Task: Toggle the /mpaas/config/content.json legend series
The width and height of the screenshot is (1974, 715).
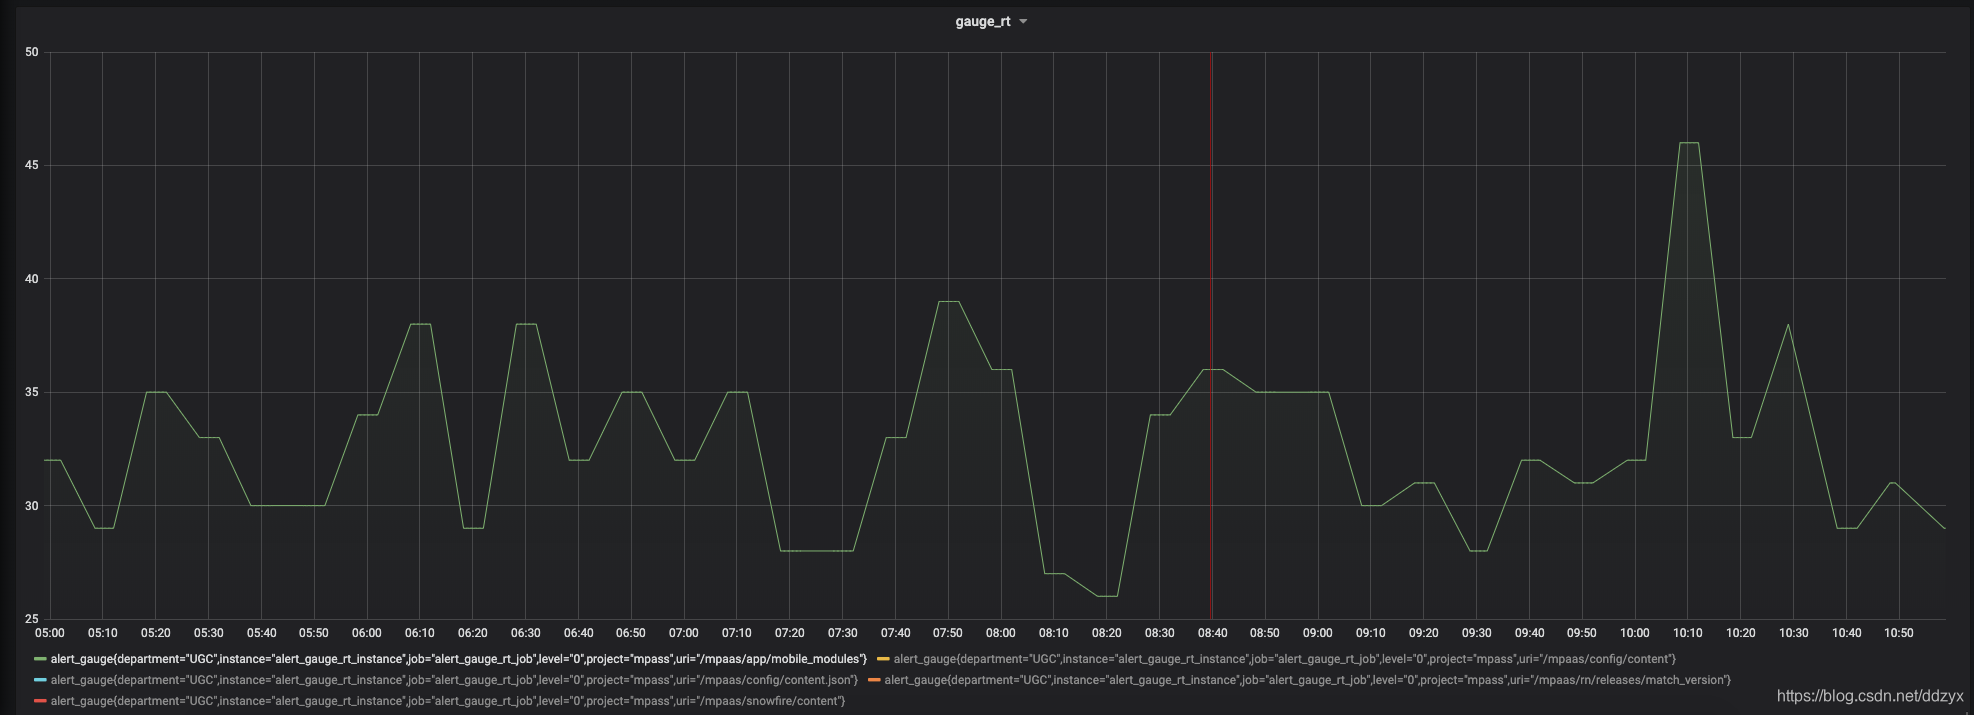Action: (454, 680)
